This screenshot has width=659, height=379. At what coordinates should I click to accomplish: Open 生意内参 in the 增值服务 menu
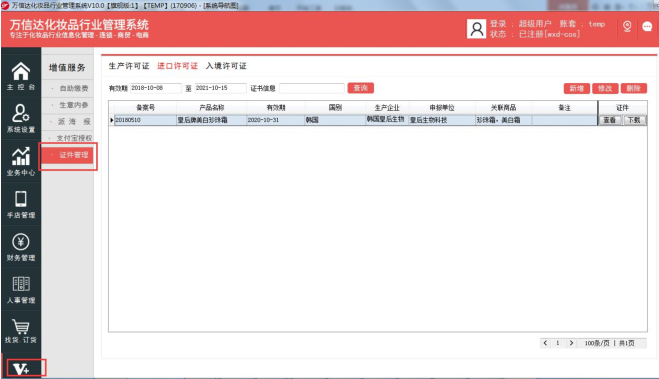coord(74,105)
